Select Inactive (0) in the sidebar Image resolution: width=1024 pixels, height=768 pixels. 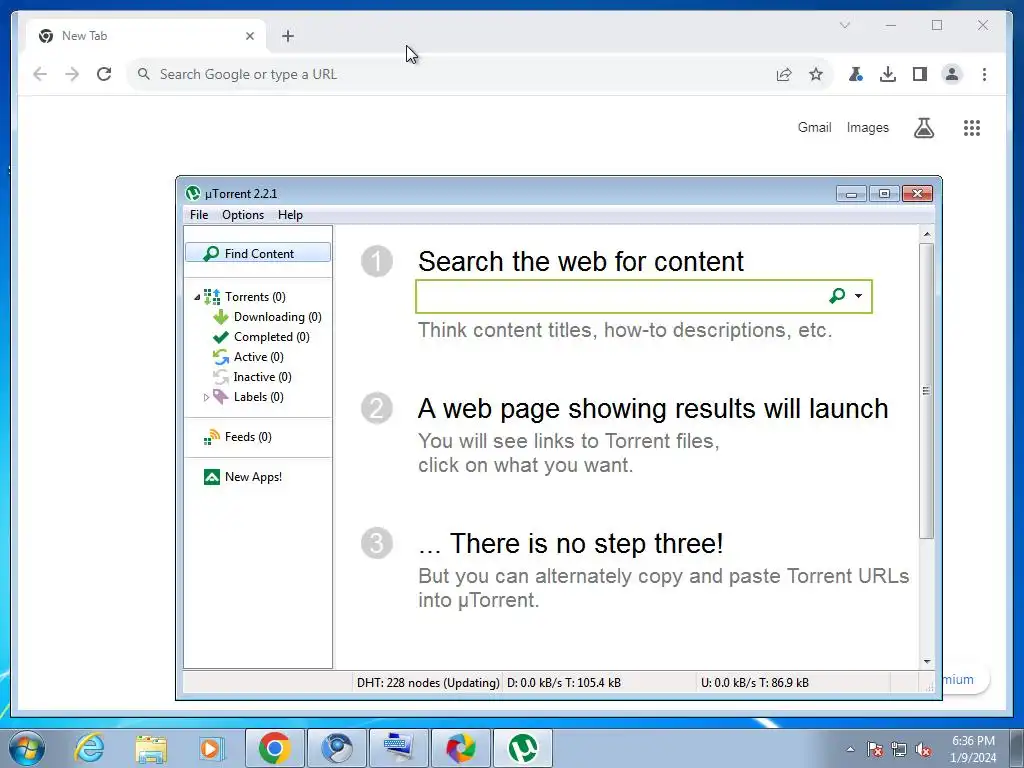point(263,377)
